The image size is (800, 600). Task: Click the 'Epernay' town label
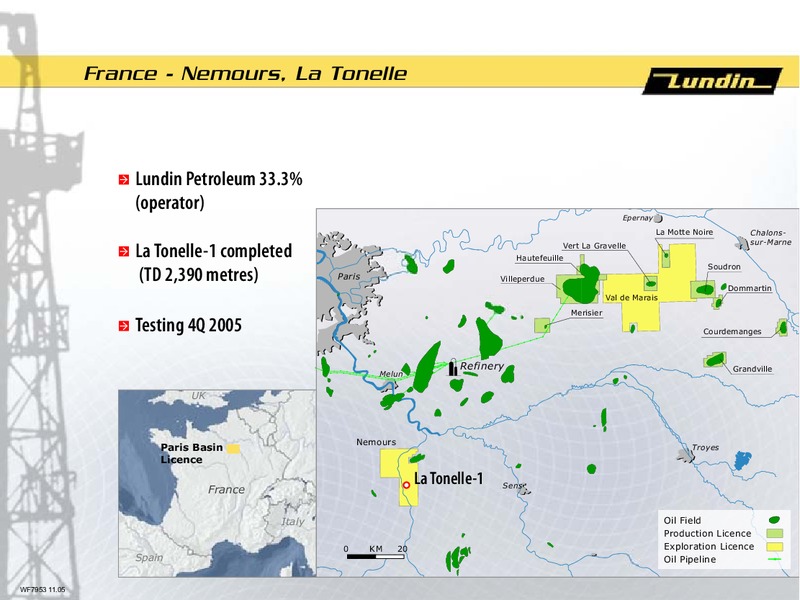tap(637, 218)
